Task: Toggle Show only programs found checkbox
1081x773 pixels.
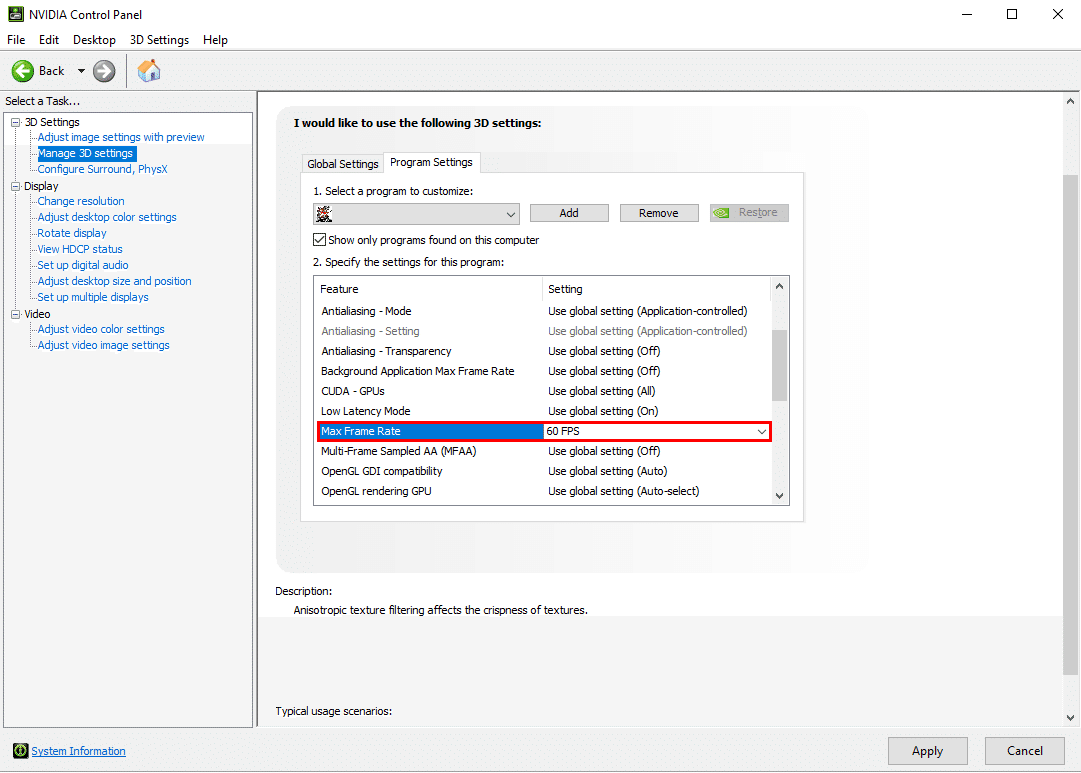Action: (319, 240)
